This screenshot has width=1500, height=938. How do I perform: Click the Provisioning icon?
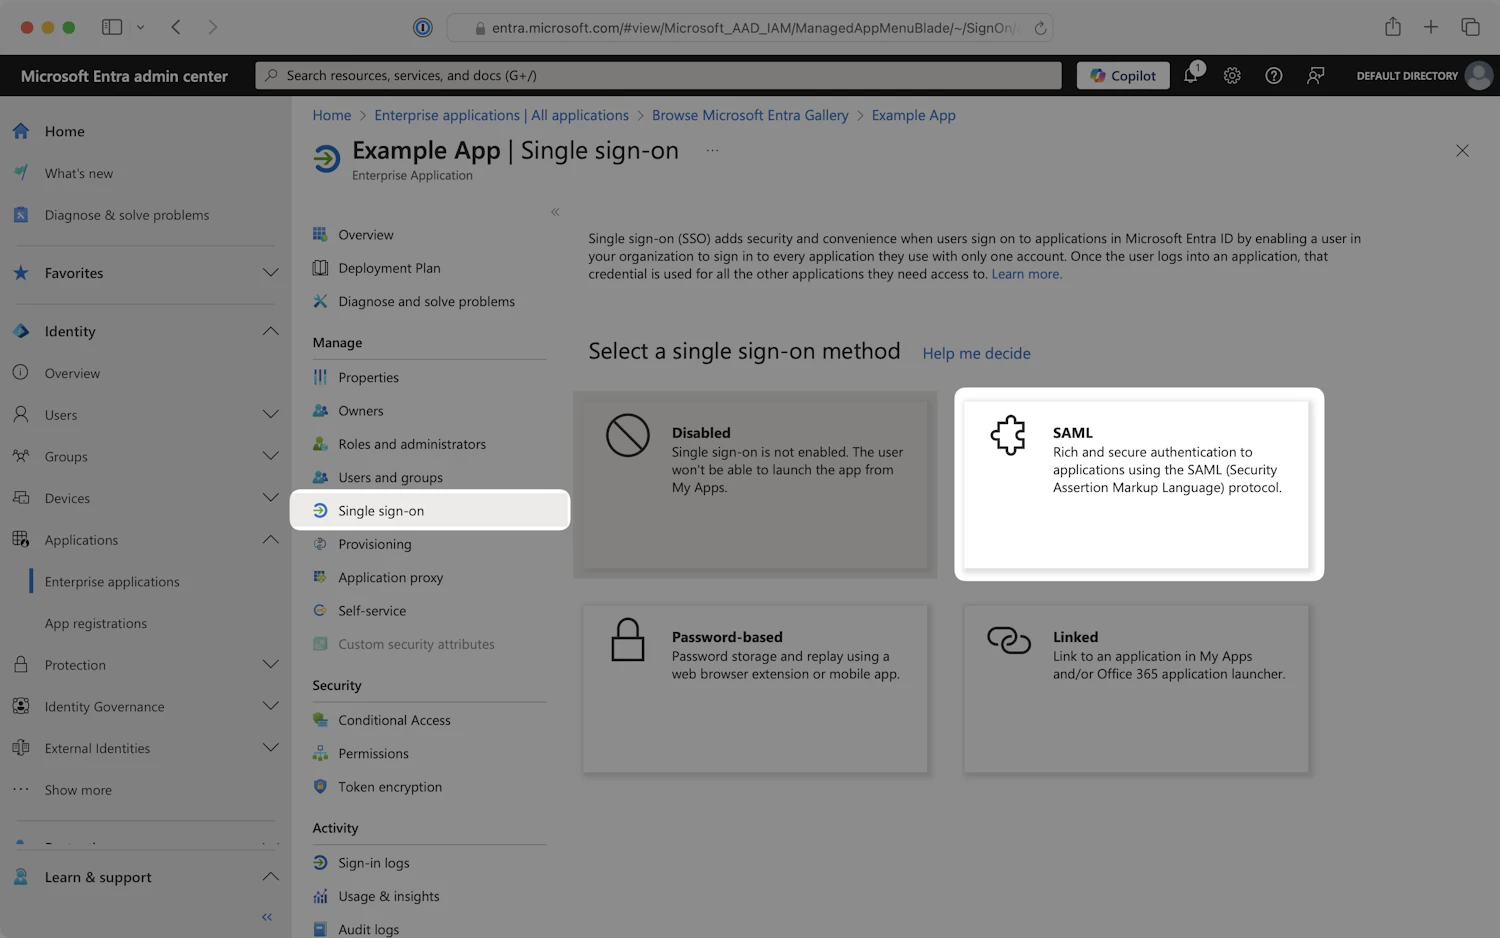[320, 544]
